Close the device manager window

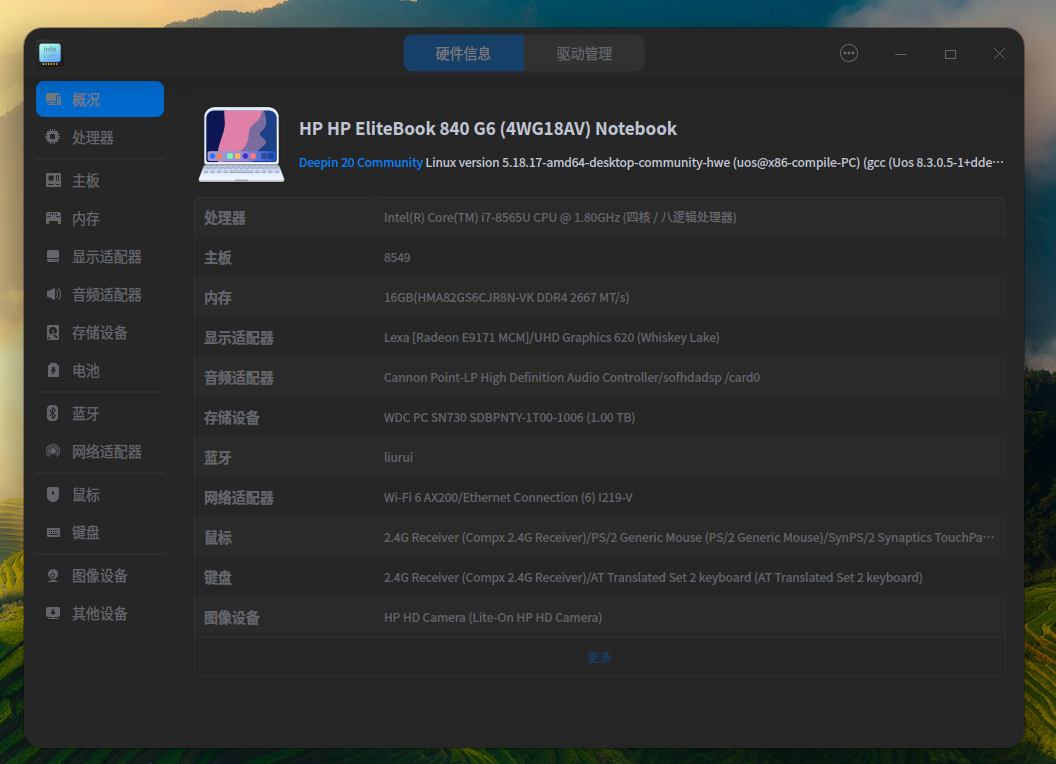click(999, 54)
